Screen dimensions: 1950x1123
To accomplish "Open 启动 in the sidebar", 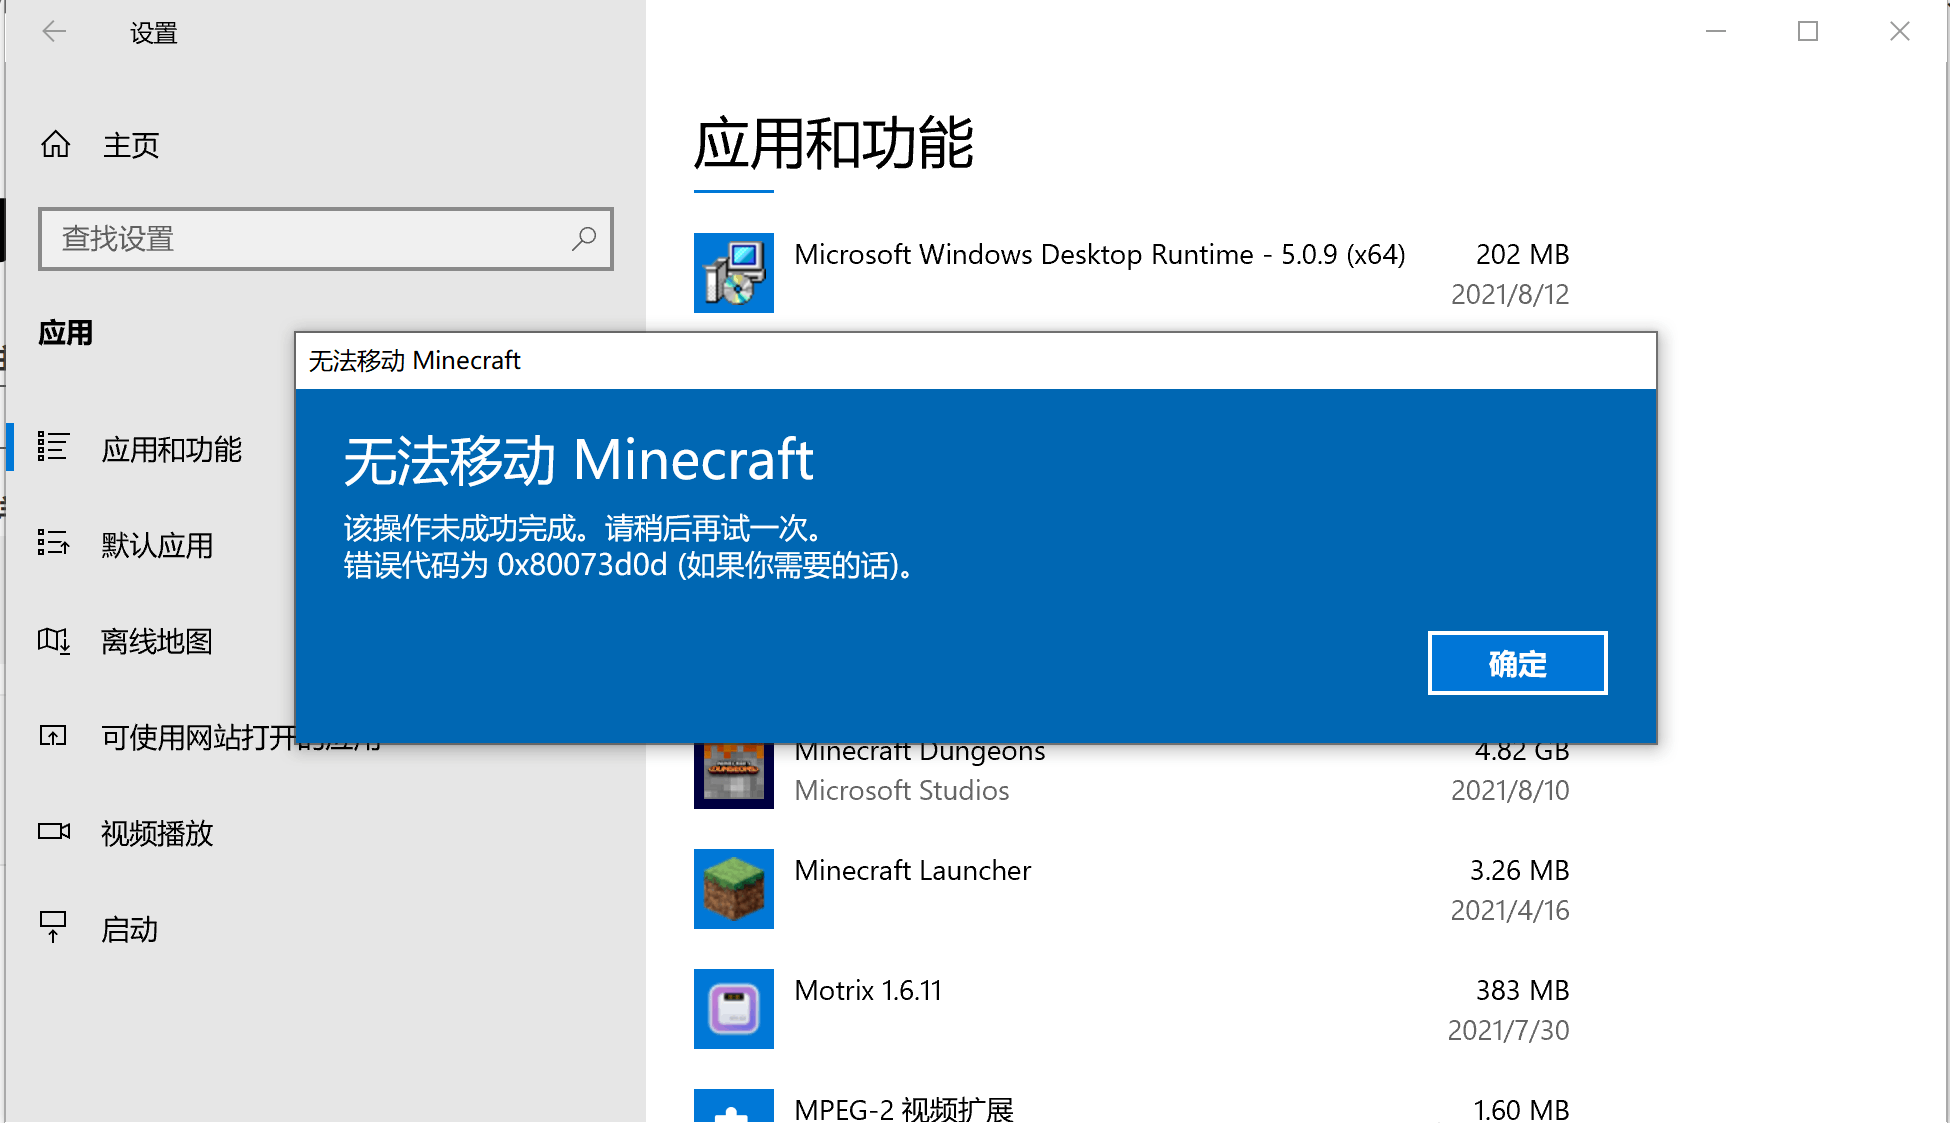I will [x=129, y=930].
